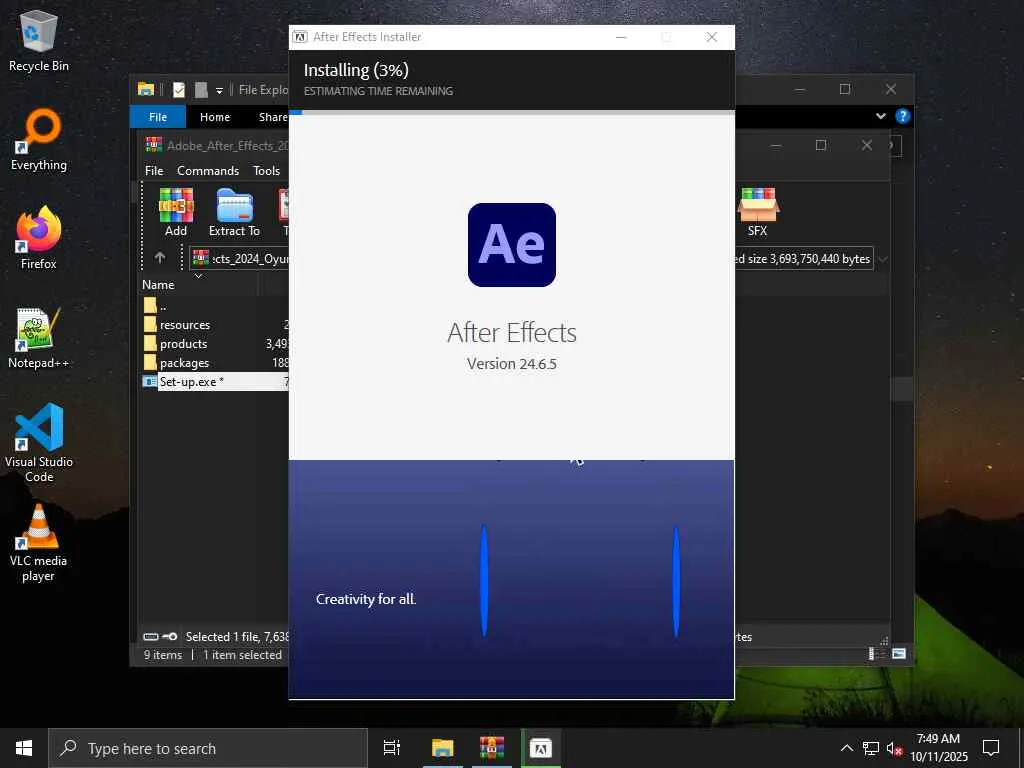
Task: Open Task View on the taskbar
Action: [392, 748]
